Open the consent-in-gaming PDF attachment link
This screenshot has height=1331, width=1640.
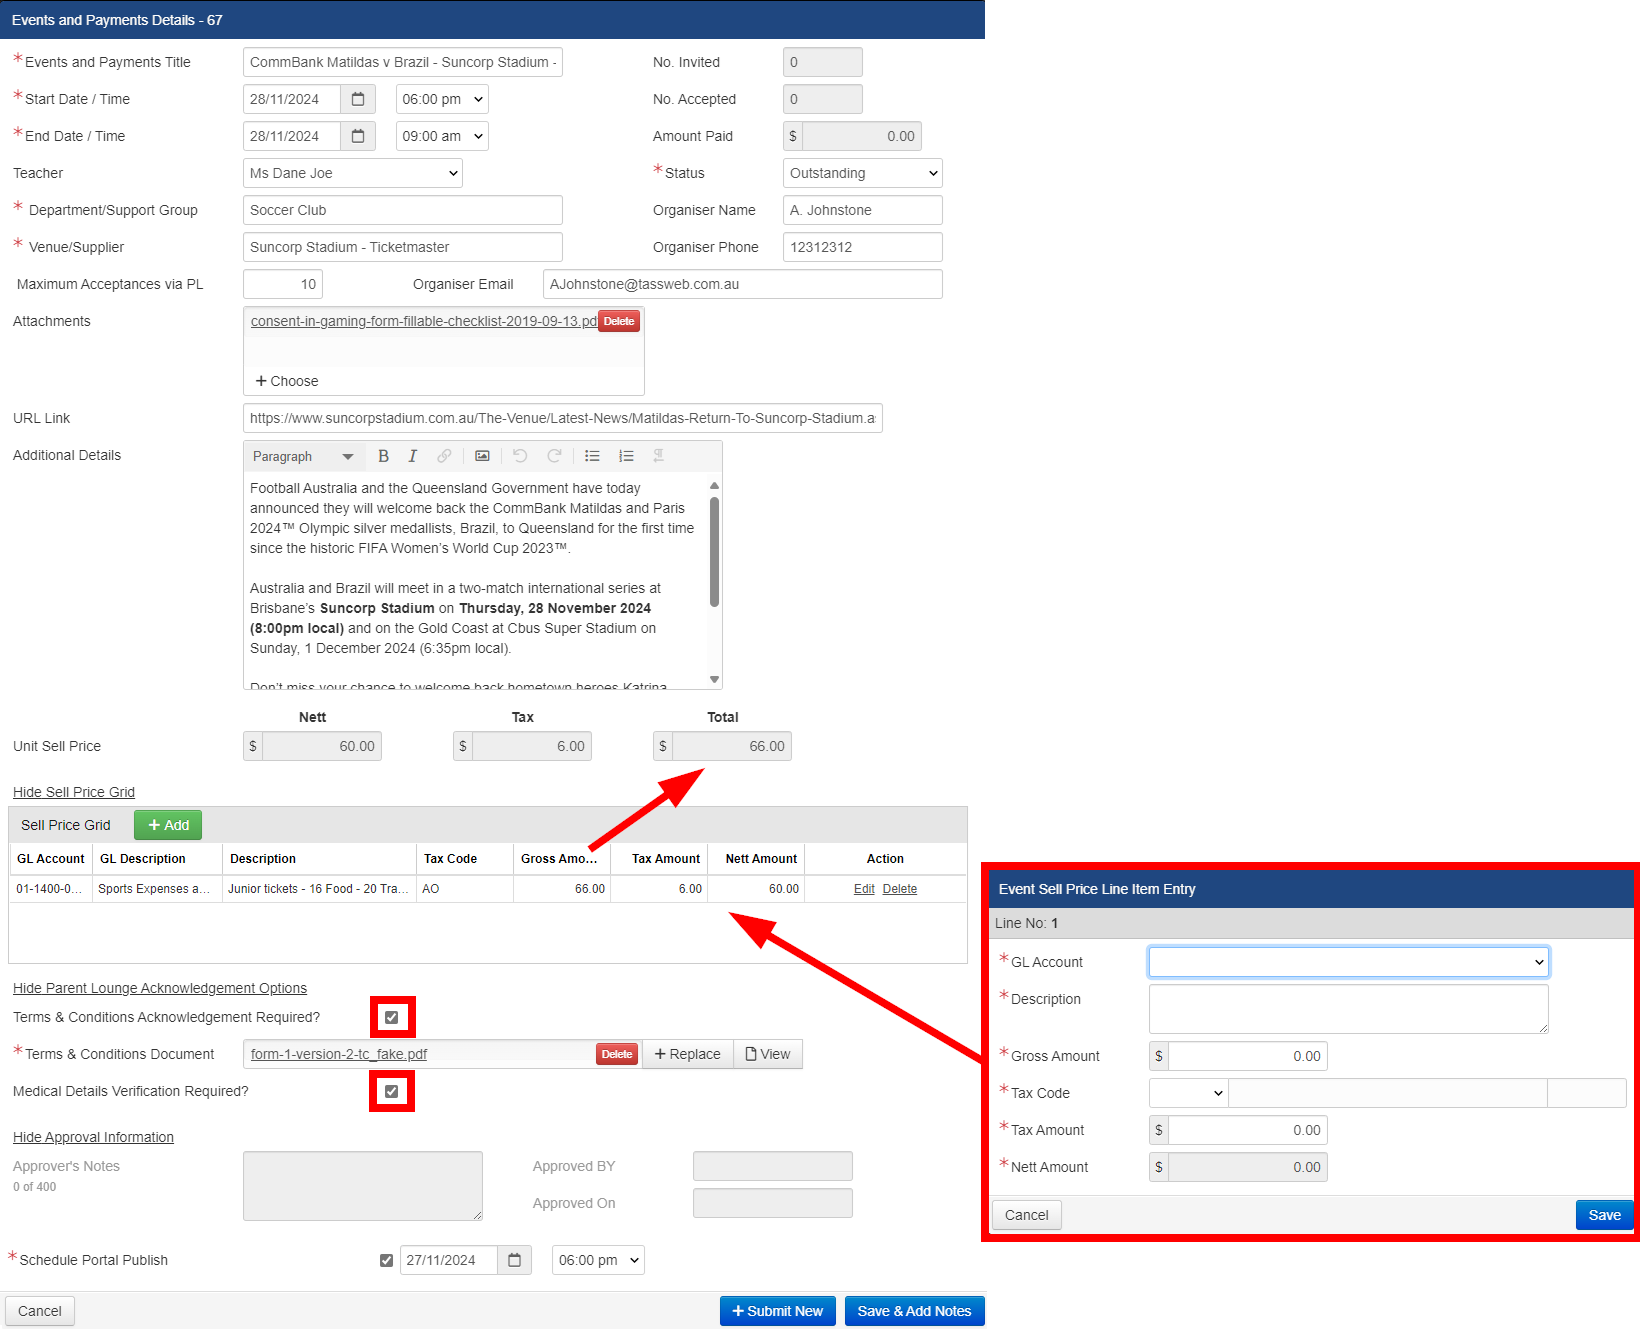click(424, 321)
